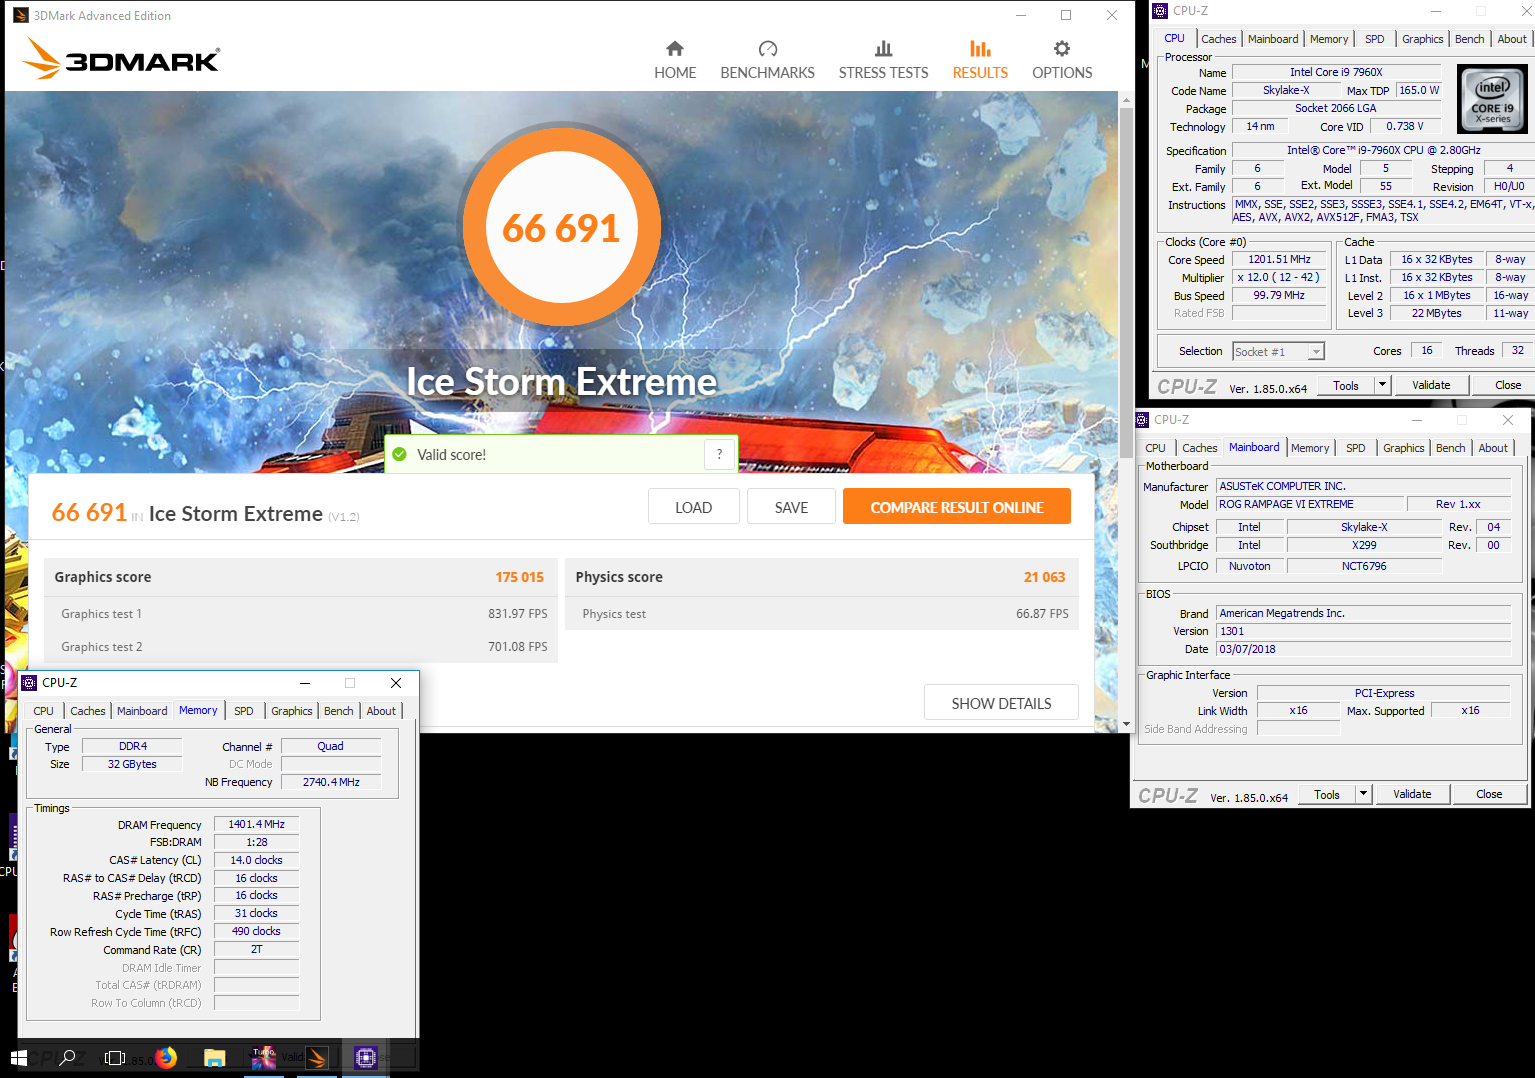This screenshot has width=1535, height=1078.
Task: Click the Intel Core i9 X-series logo
Action: coord(1492,99)
